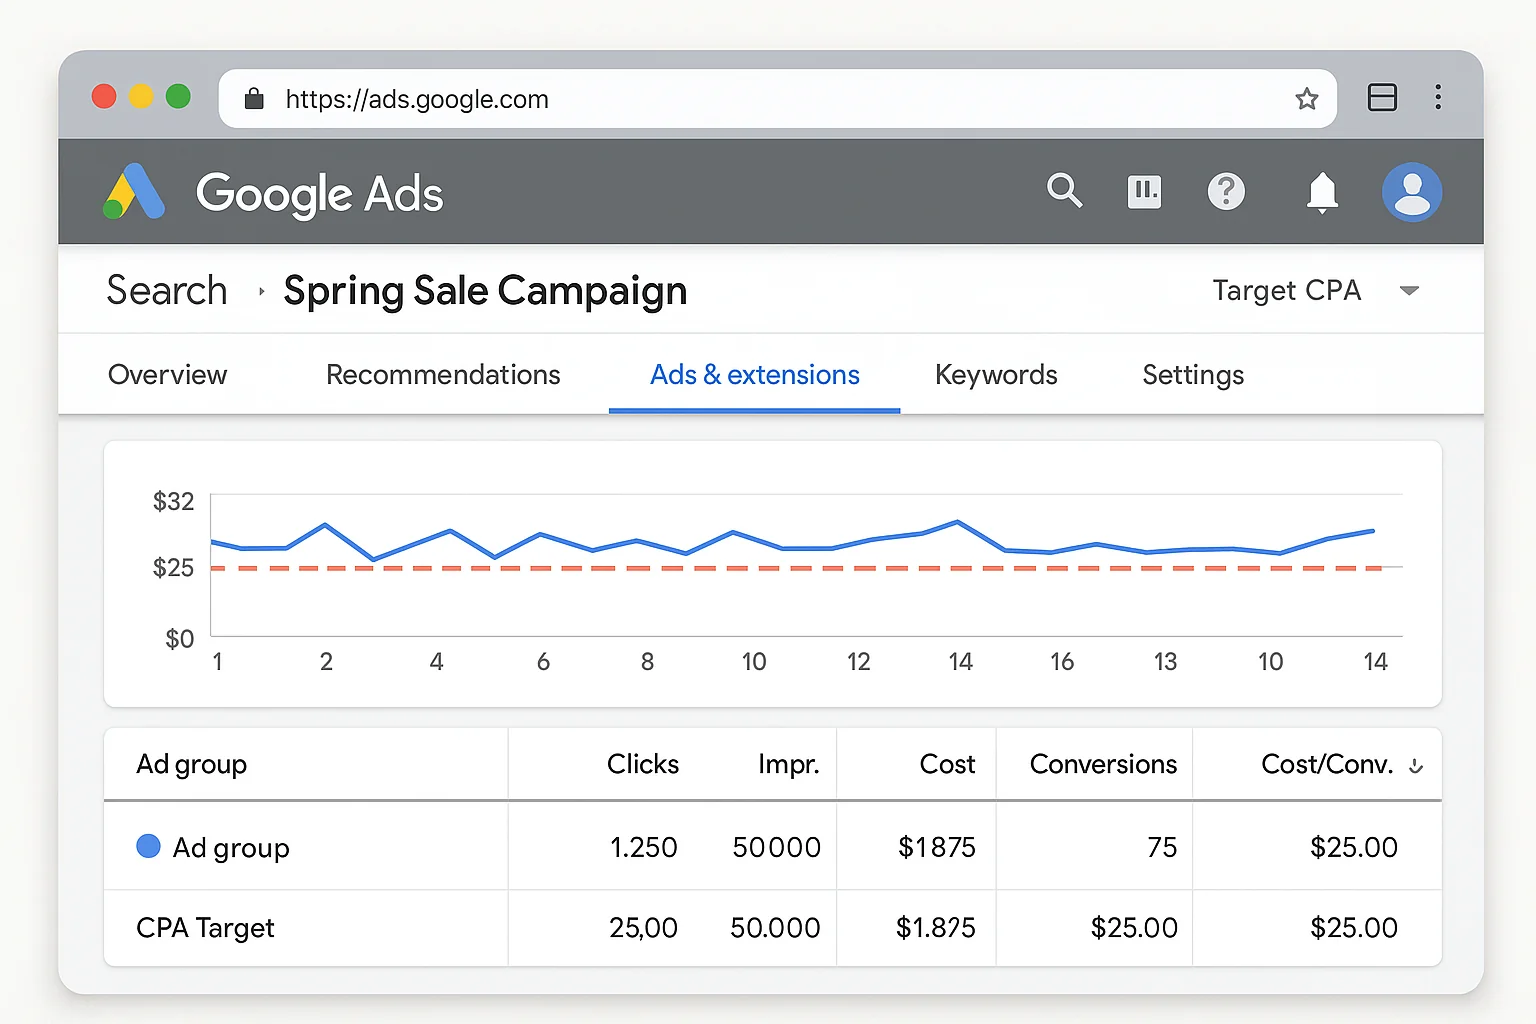1536x1024 pixels.
Task: Toggle Cost/Conv. column sort arrow
Action: 1416,766
